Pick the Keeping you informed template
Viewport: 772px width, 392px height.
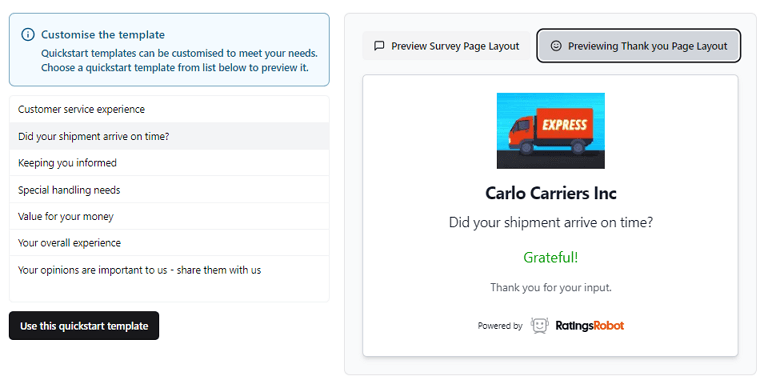169,163
